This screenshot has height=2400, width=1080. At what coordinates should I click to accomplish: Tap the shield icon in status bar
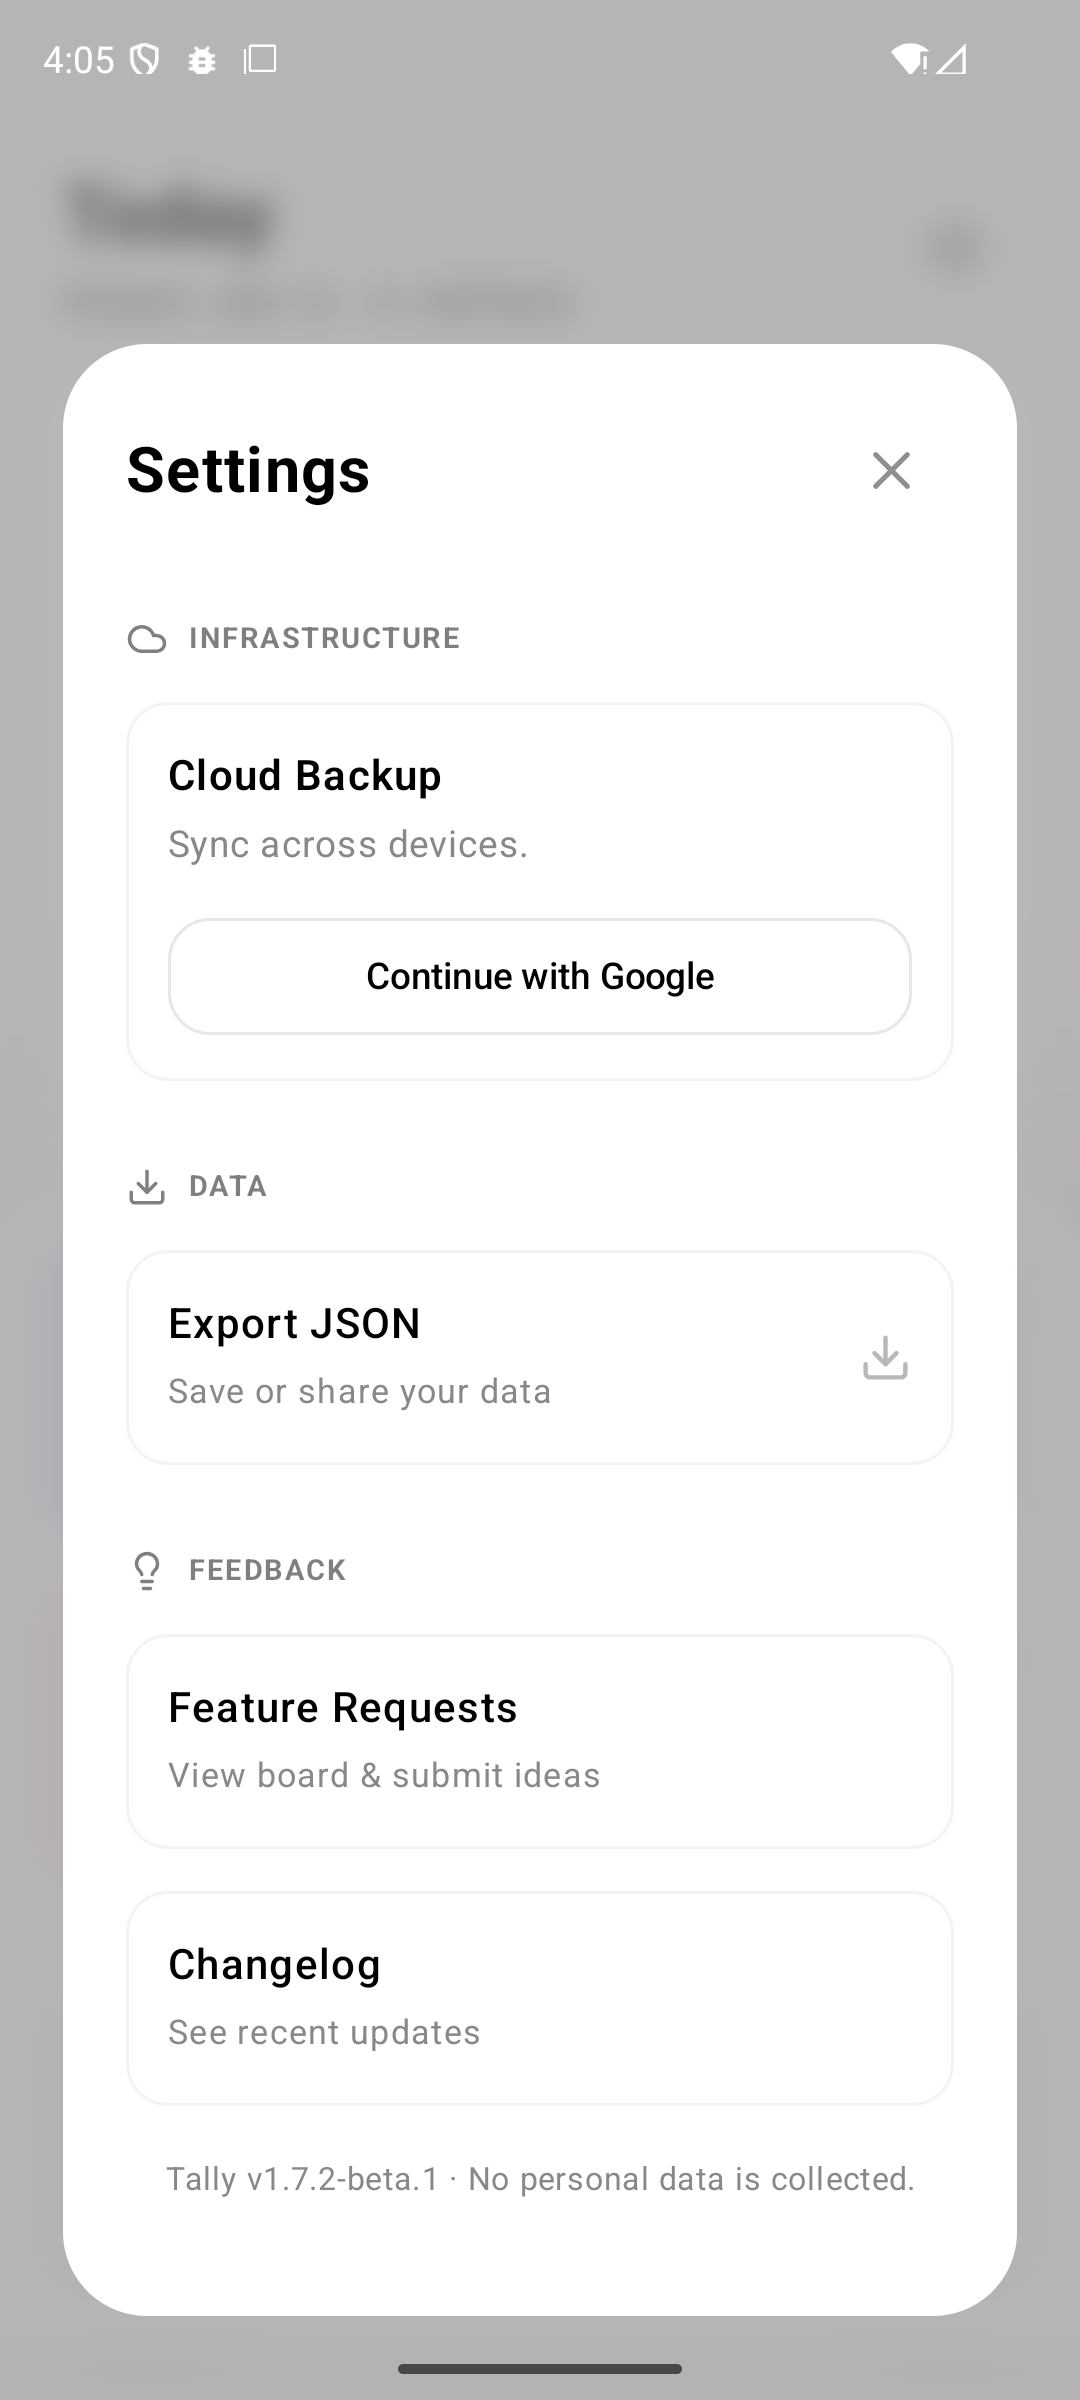(146, 60)
